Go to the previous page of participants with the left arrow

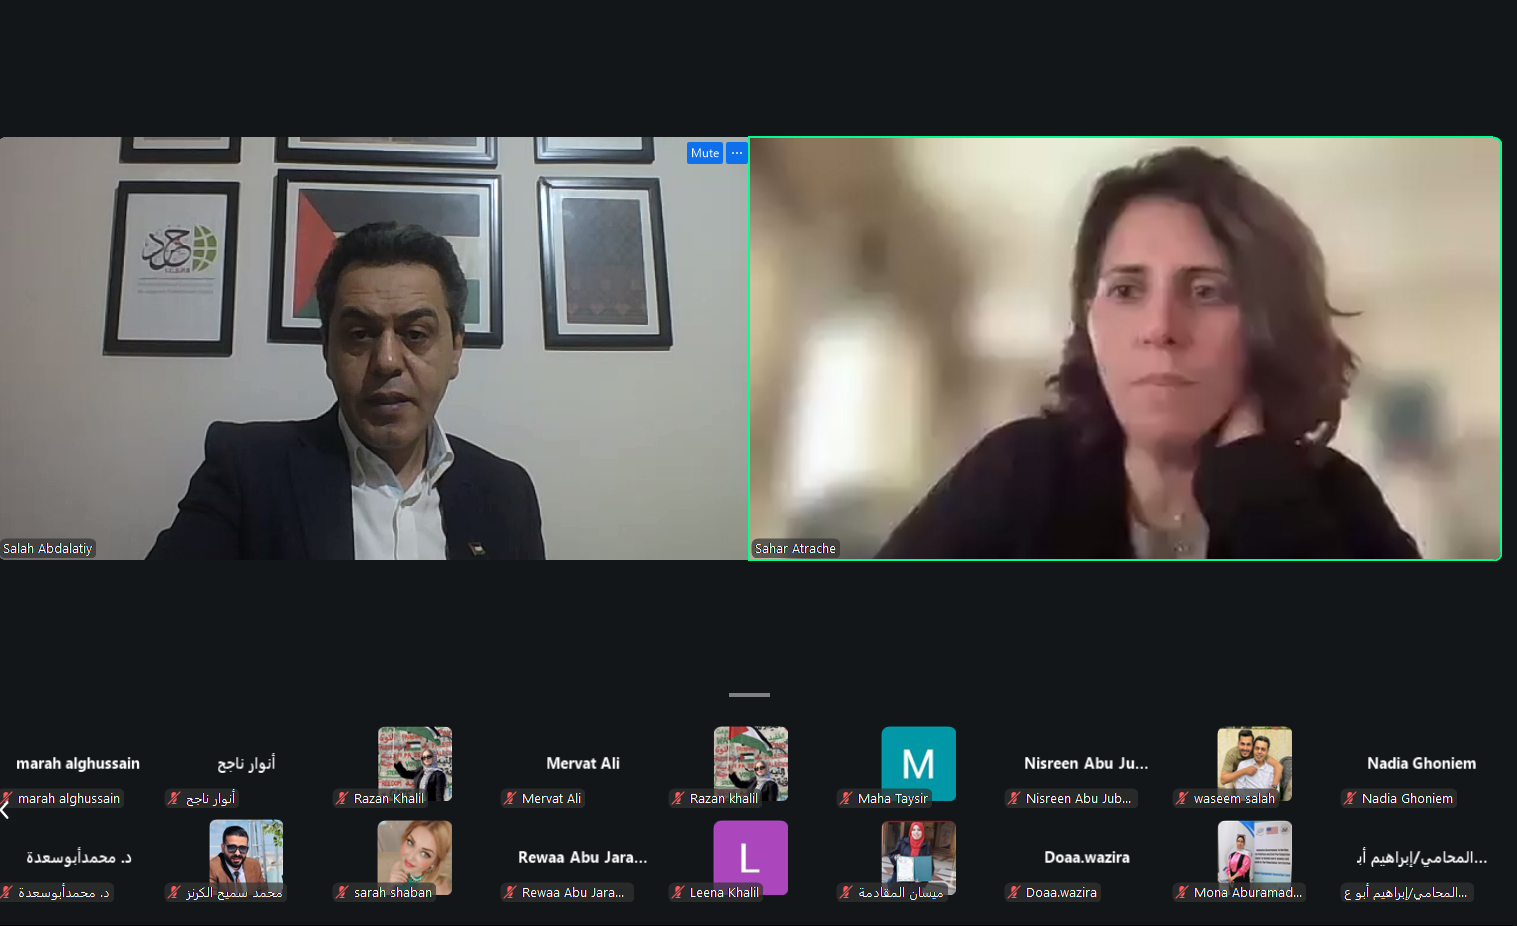coord(5,809)
